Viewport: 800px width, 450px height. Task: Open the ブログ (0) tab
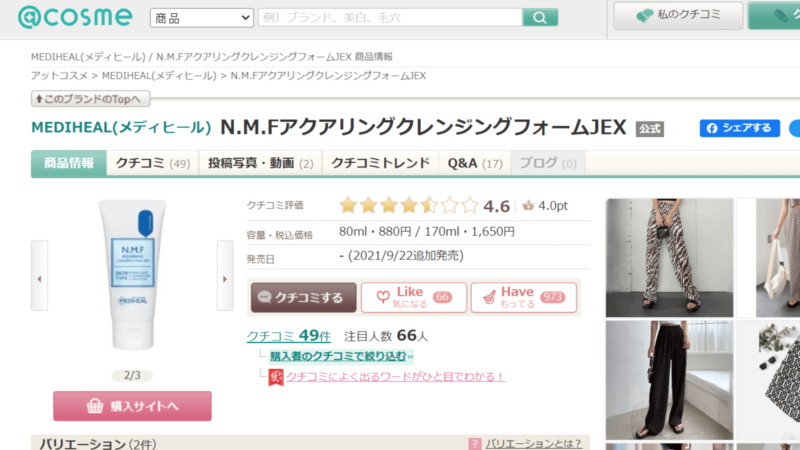click(x=548, y=163)
